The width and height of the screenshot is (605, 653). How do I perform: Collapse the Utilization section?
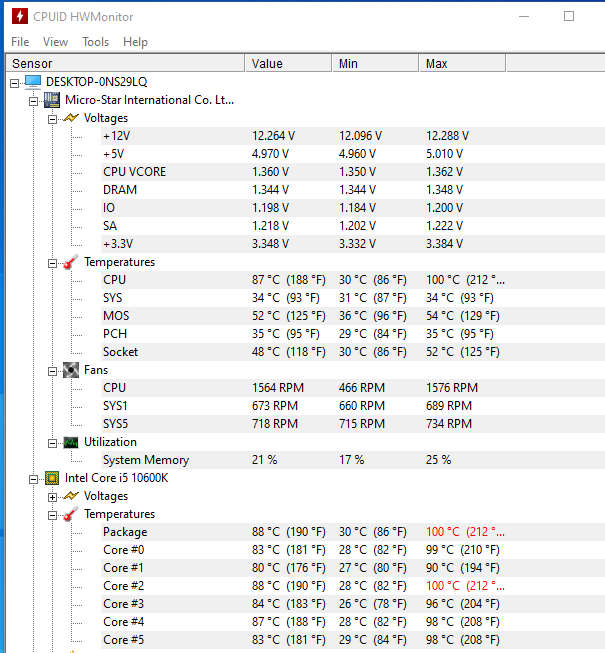(x=52, y=443)
